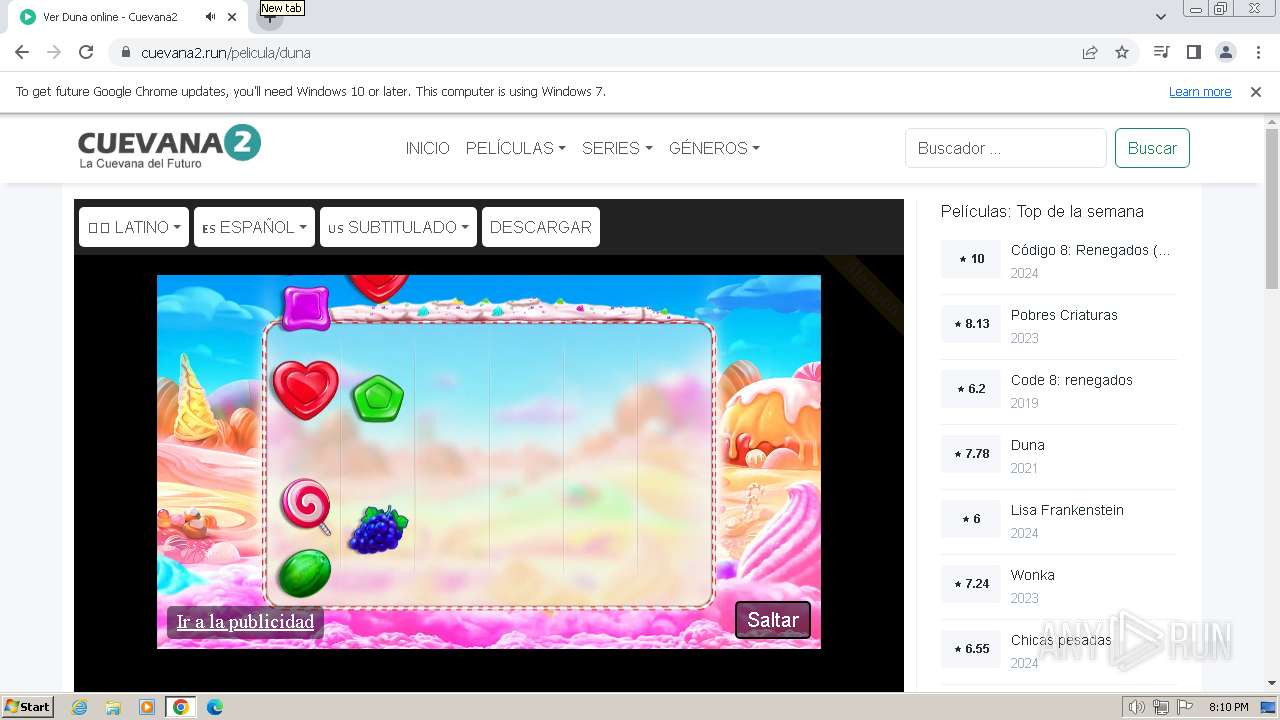
Task: Click the red heart candy in ad
Action: pos(305,390)
